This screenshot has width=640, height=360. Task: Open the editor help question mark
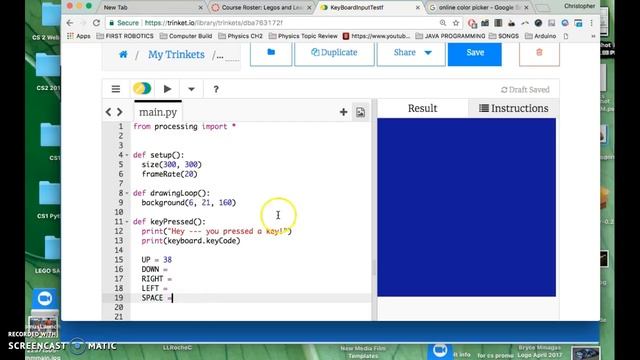(216, 89)
